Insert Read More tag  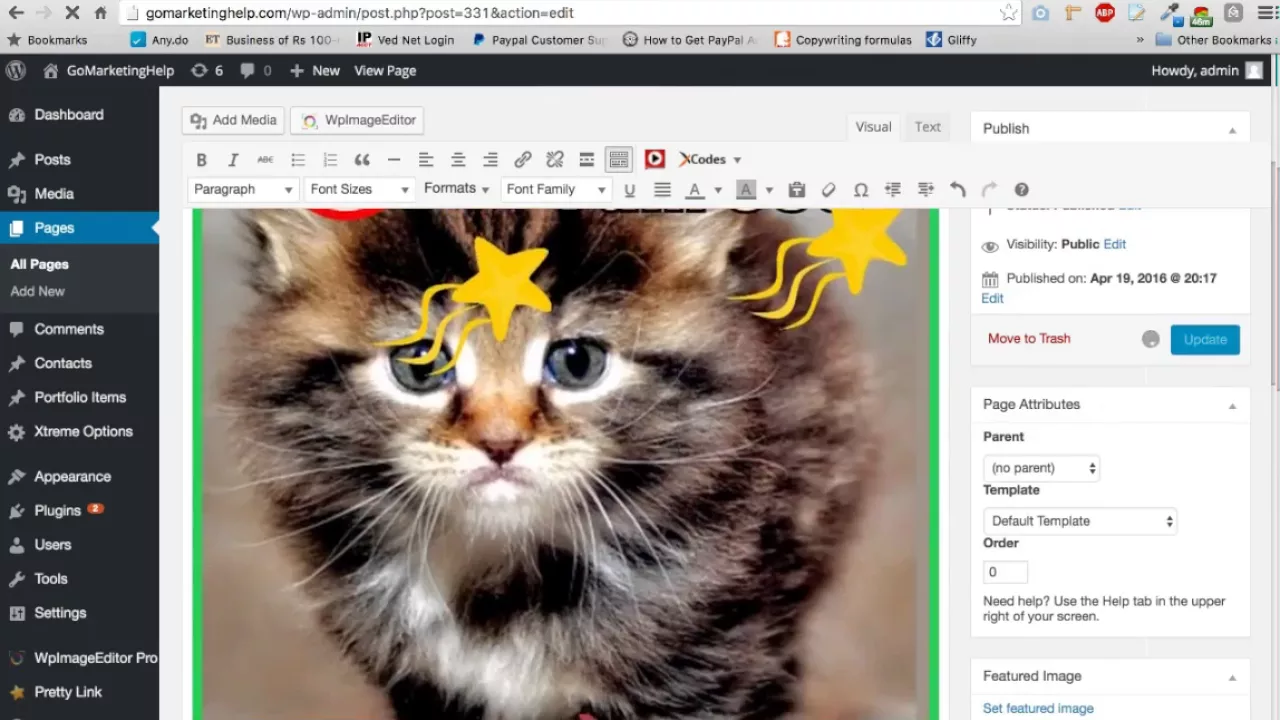tap(587, 160)
